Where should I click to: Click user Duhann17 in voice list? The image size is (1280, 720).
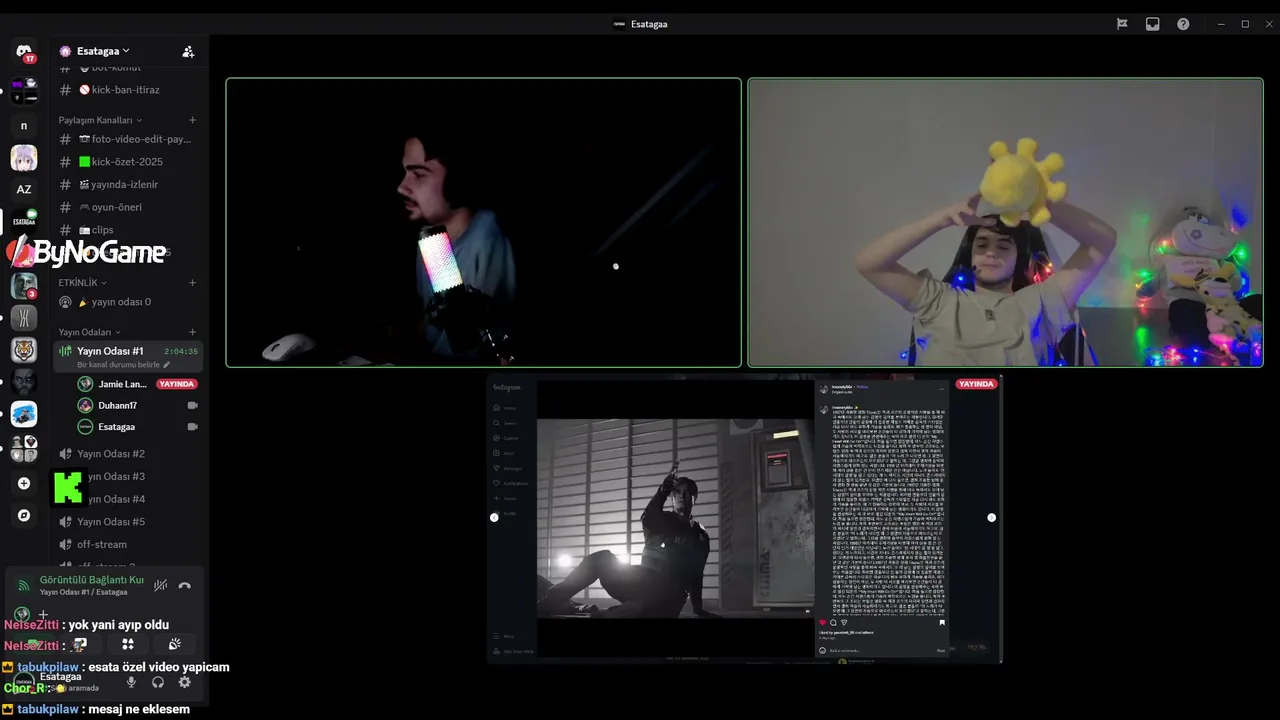138,406
